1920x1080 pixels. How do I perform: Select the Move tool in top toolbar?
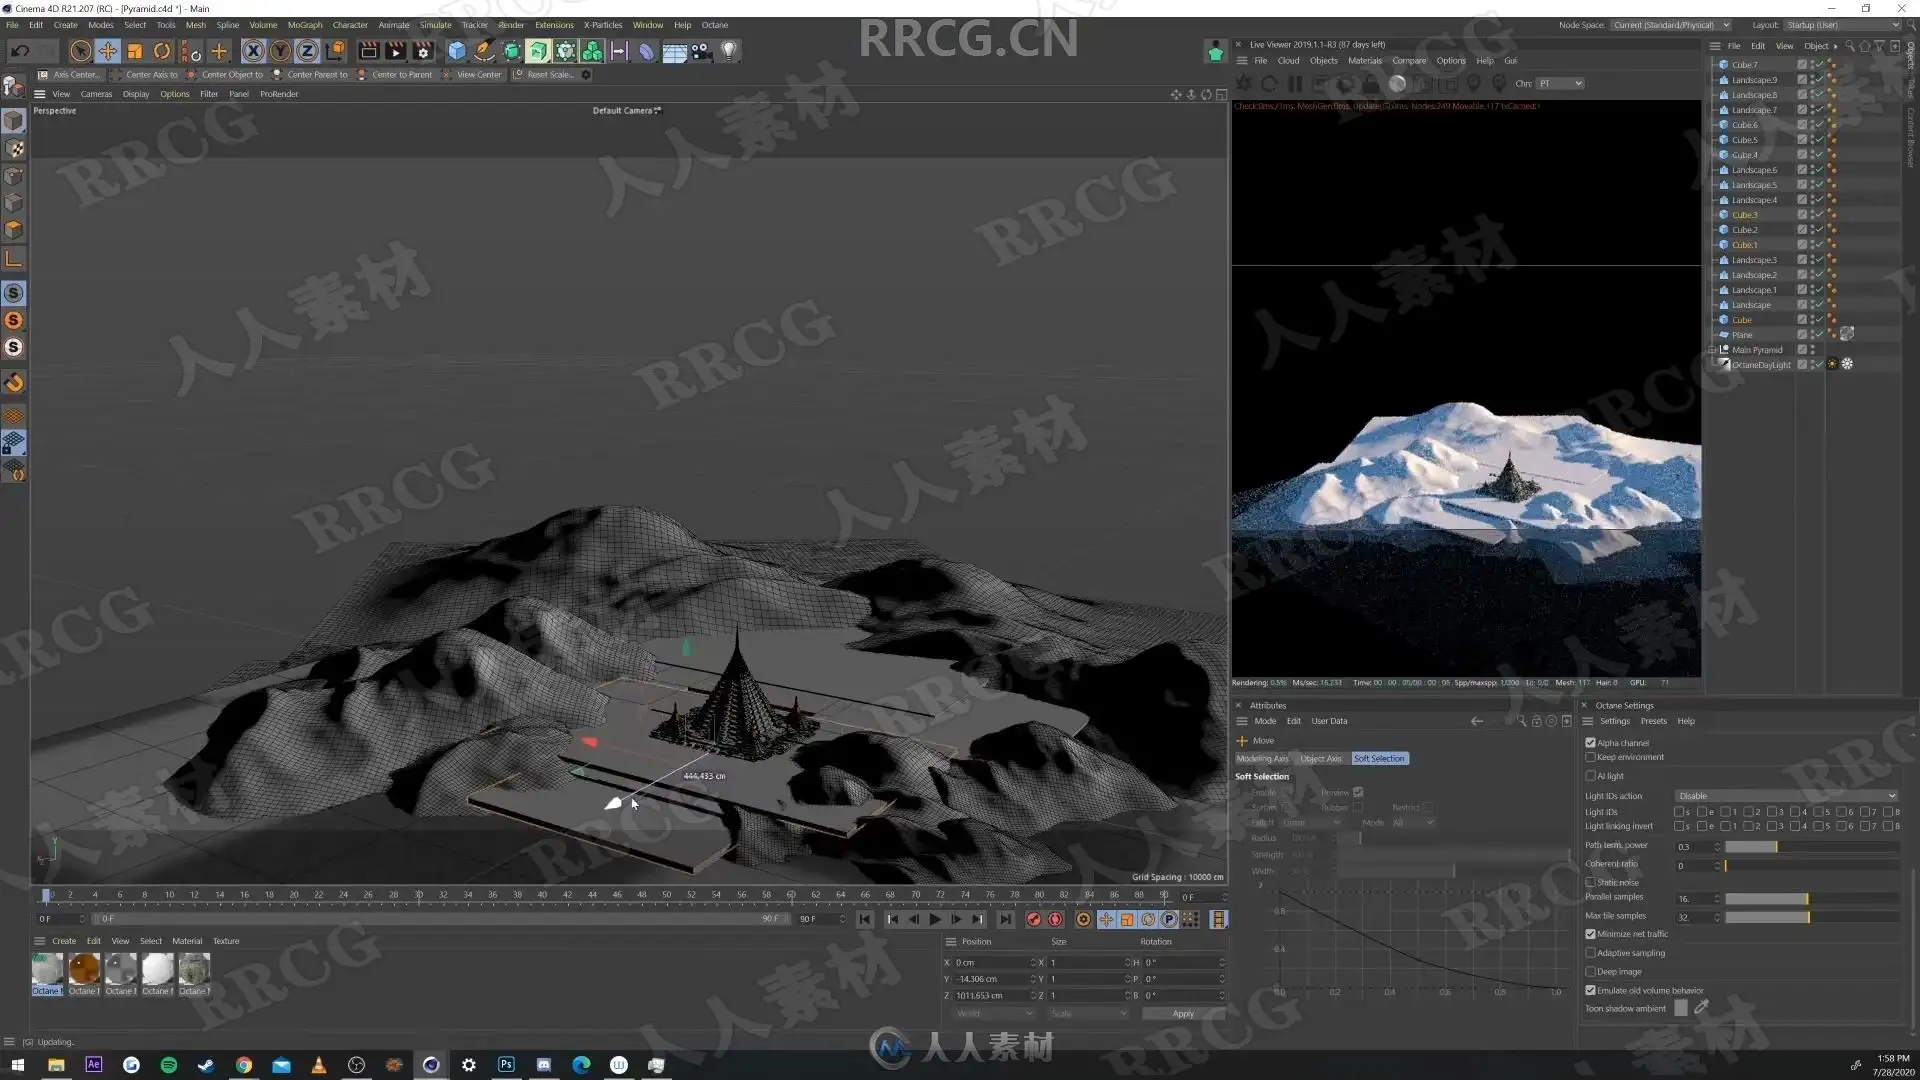107,51
